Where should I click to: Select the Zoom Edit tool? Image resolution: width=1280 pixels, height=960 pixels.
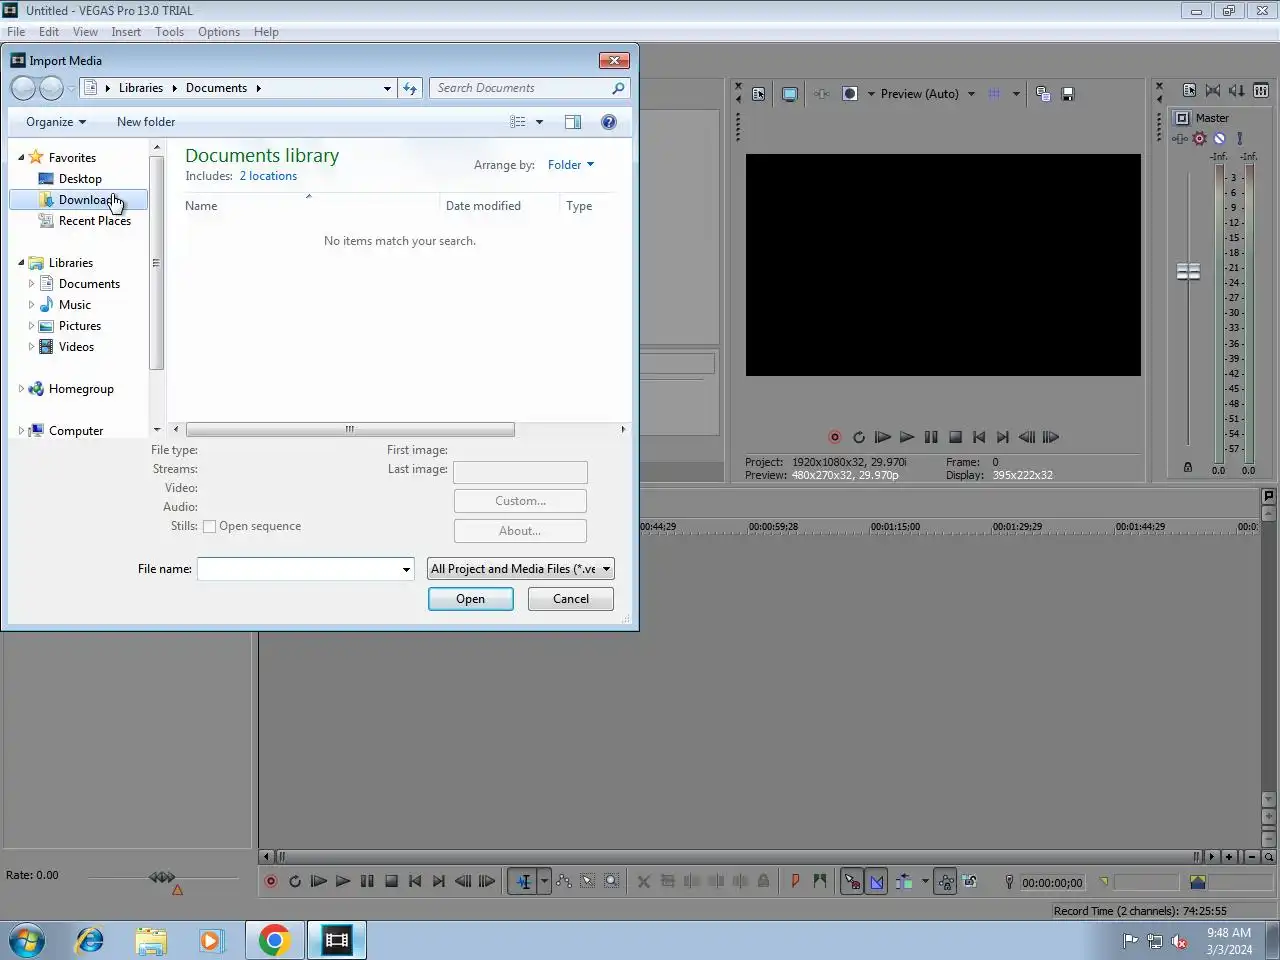coord(612,882)
